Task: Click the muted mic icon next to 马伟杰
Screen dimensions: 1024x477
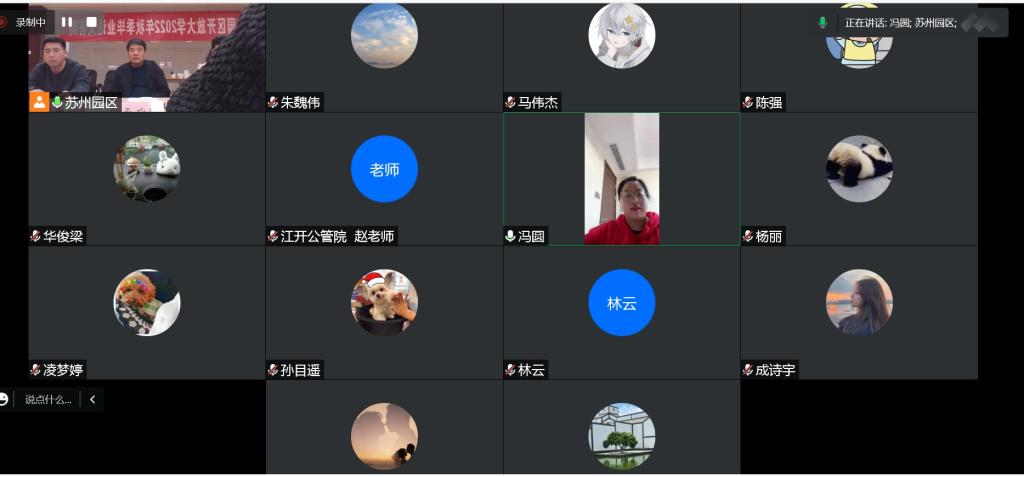Action: coord(511,103)
